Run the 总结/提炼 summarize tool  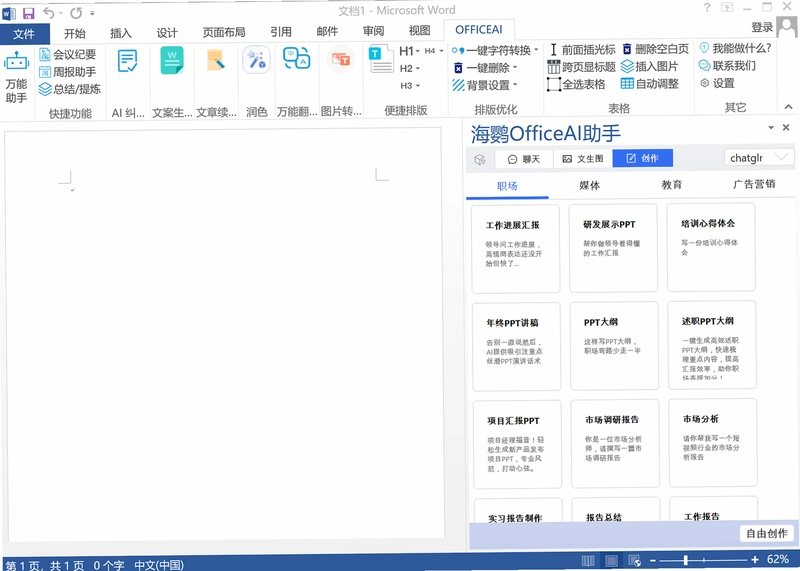pyautogui.click(x=70, y=89)
